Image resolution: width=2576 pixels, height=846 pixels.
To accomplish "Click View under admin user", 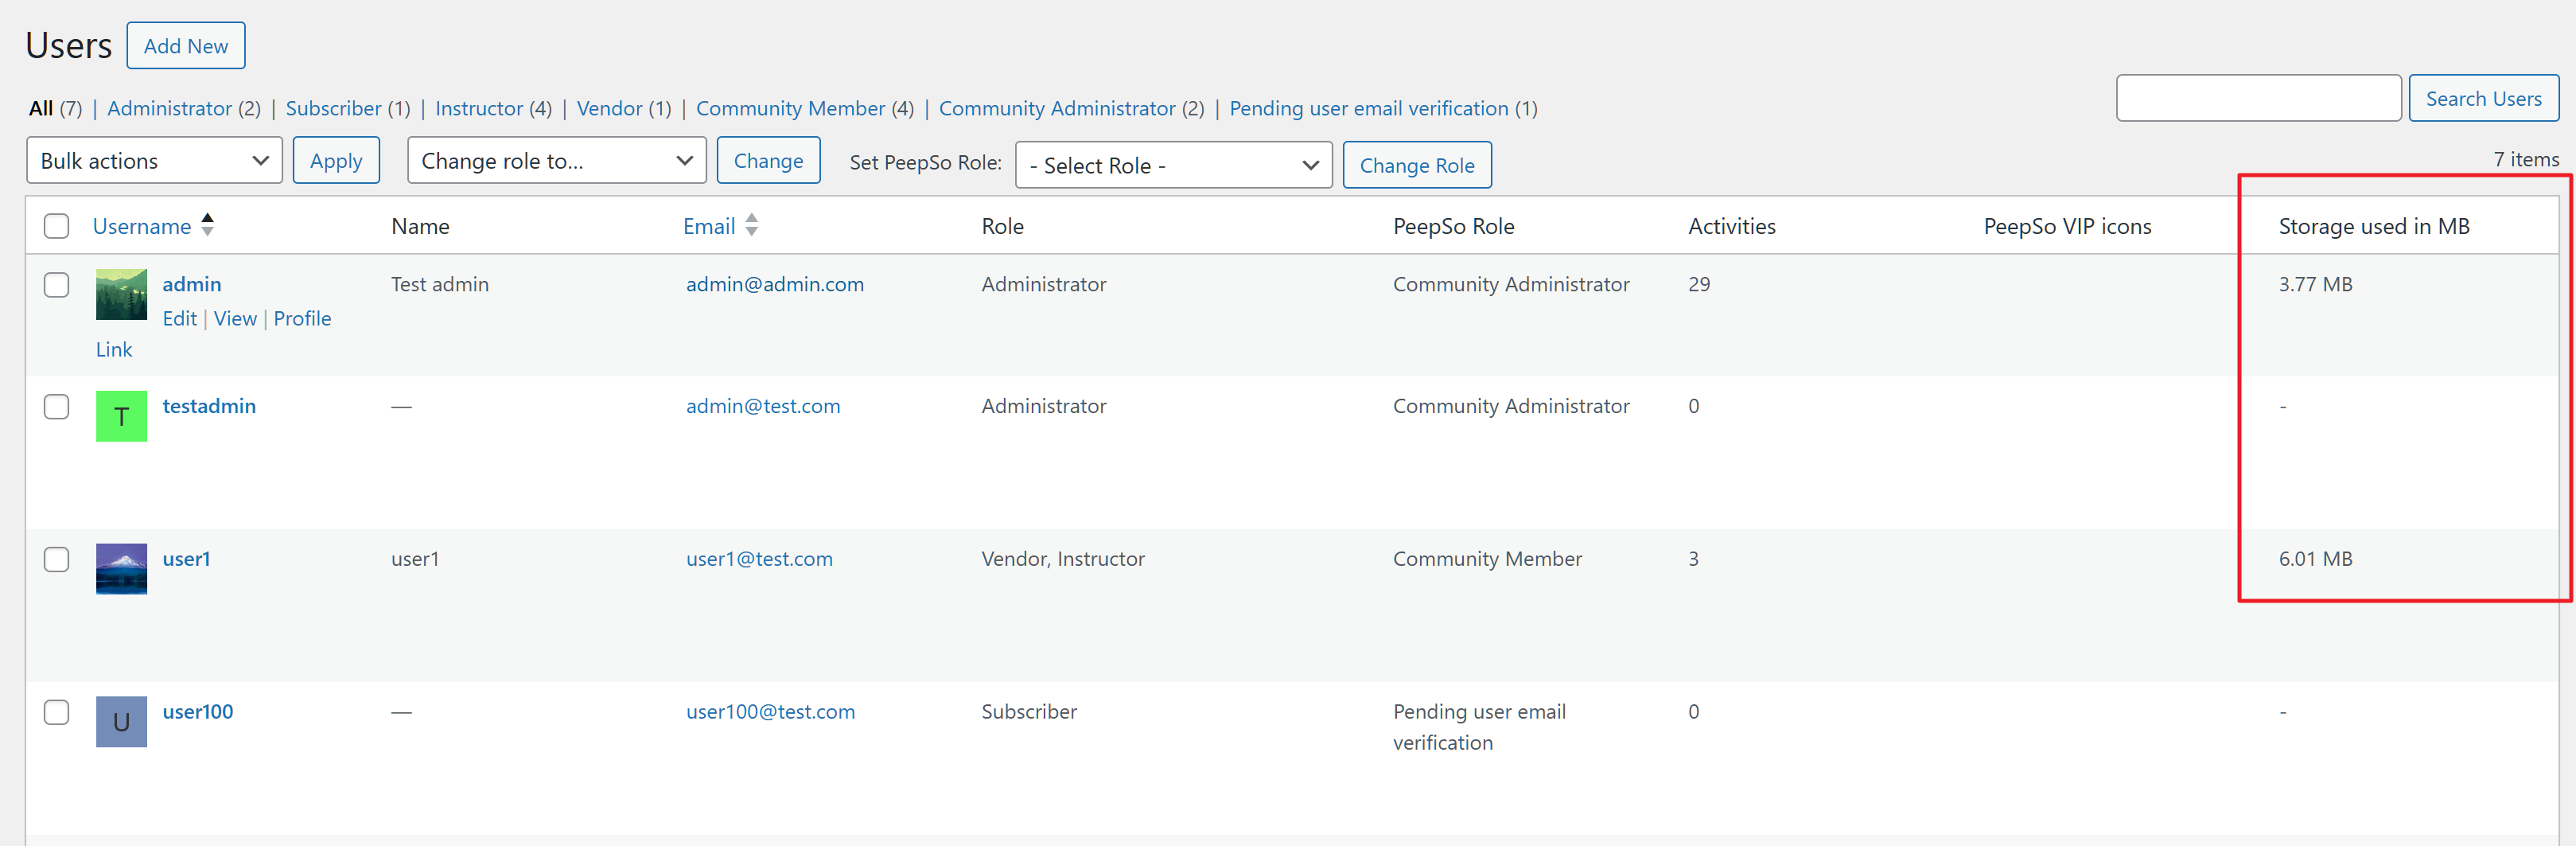I will point(235,318).
